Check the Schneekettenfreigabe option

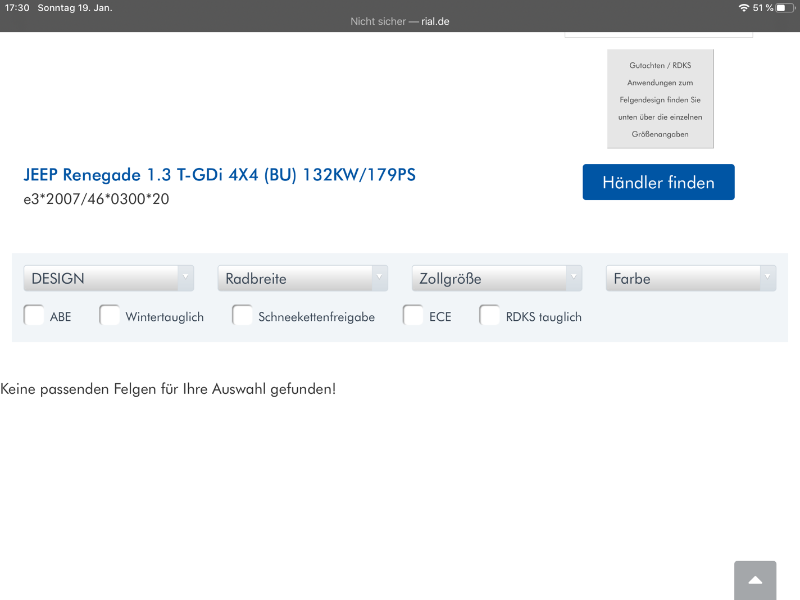click(242, 316)
